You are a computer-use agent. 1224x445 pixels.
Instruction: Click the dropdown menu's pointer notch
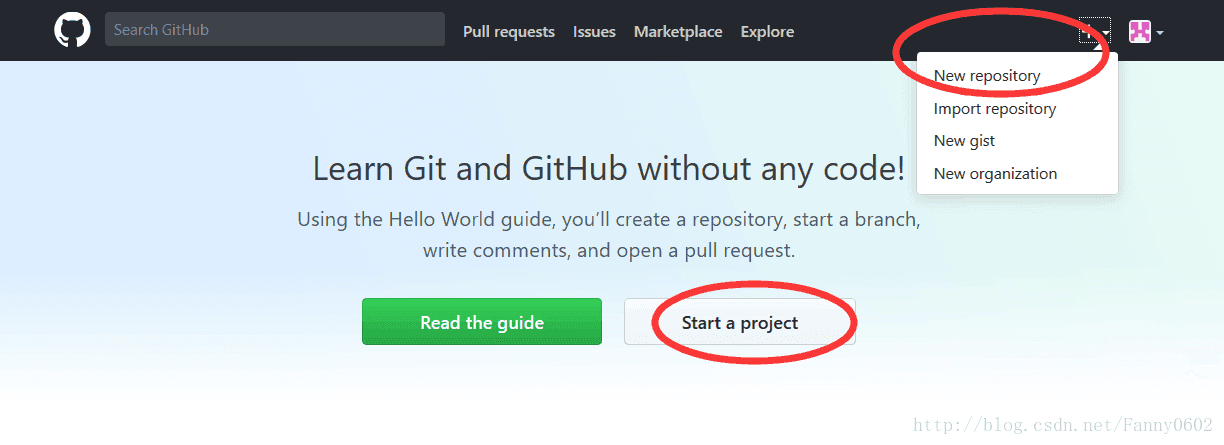[x=1096, y=49]
